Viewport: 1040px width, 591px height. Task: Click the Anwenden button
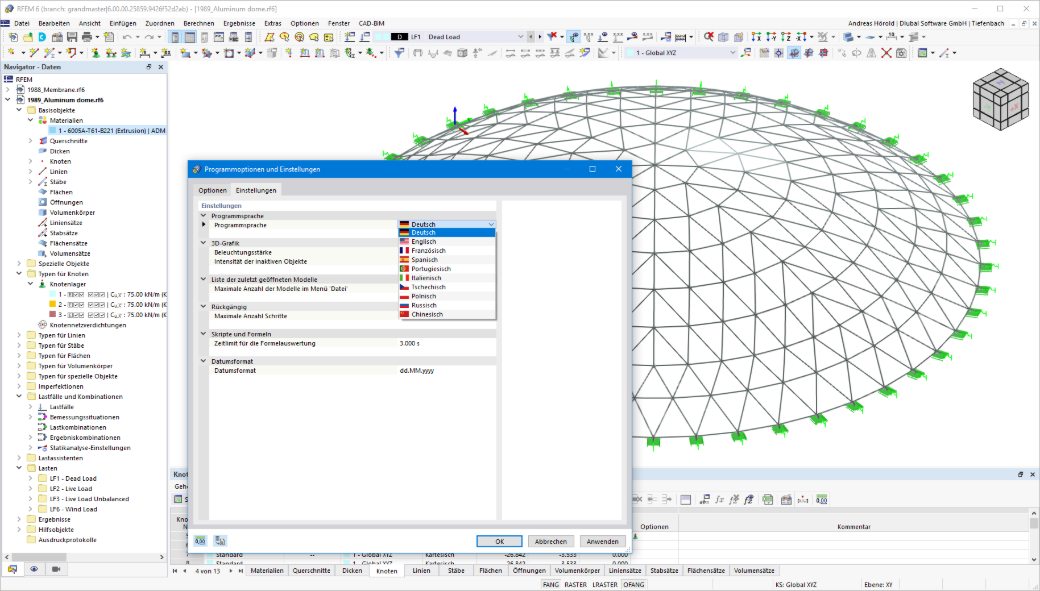pyautogui.click(x=602, y=541)
